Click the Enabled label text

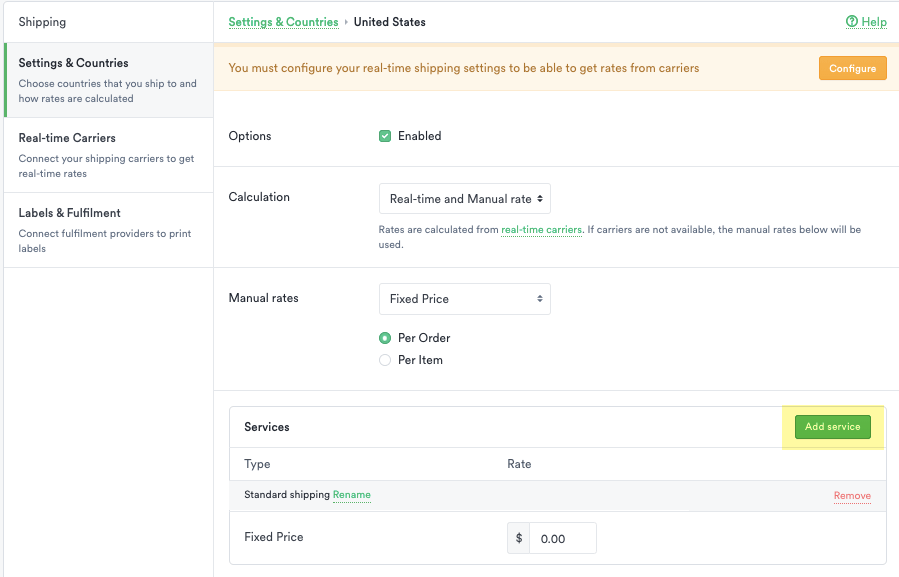[x=420, y=136]
